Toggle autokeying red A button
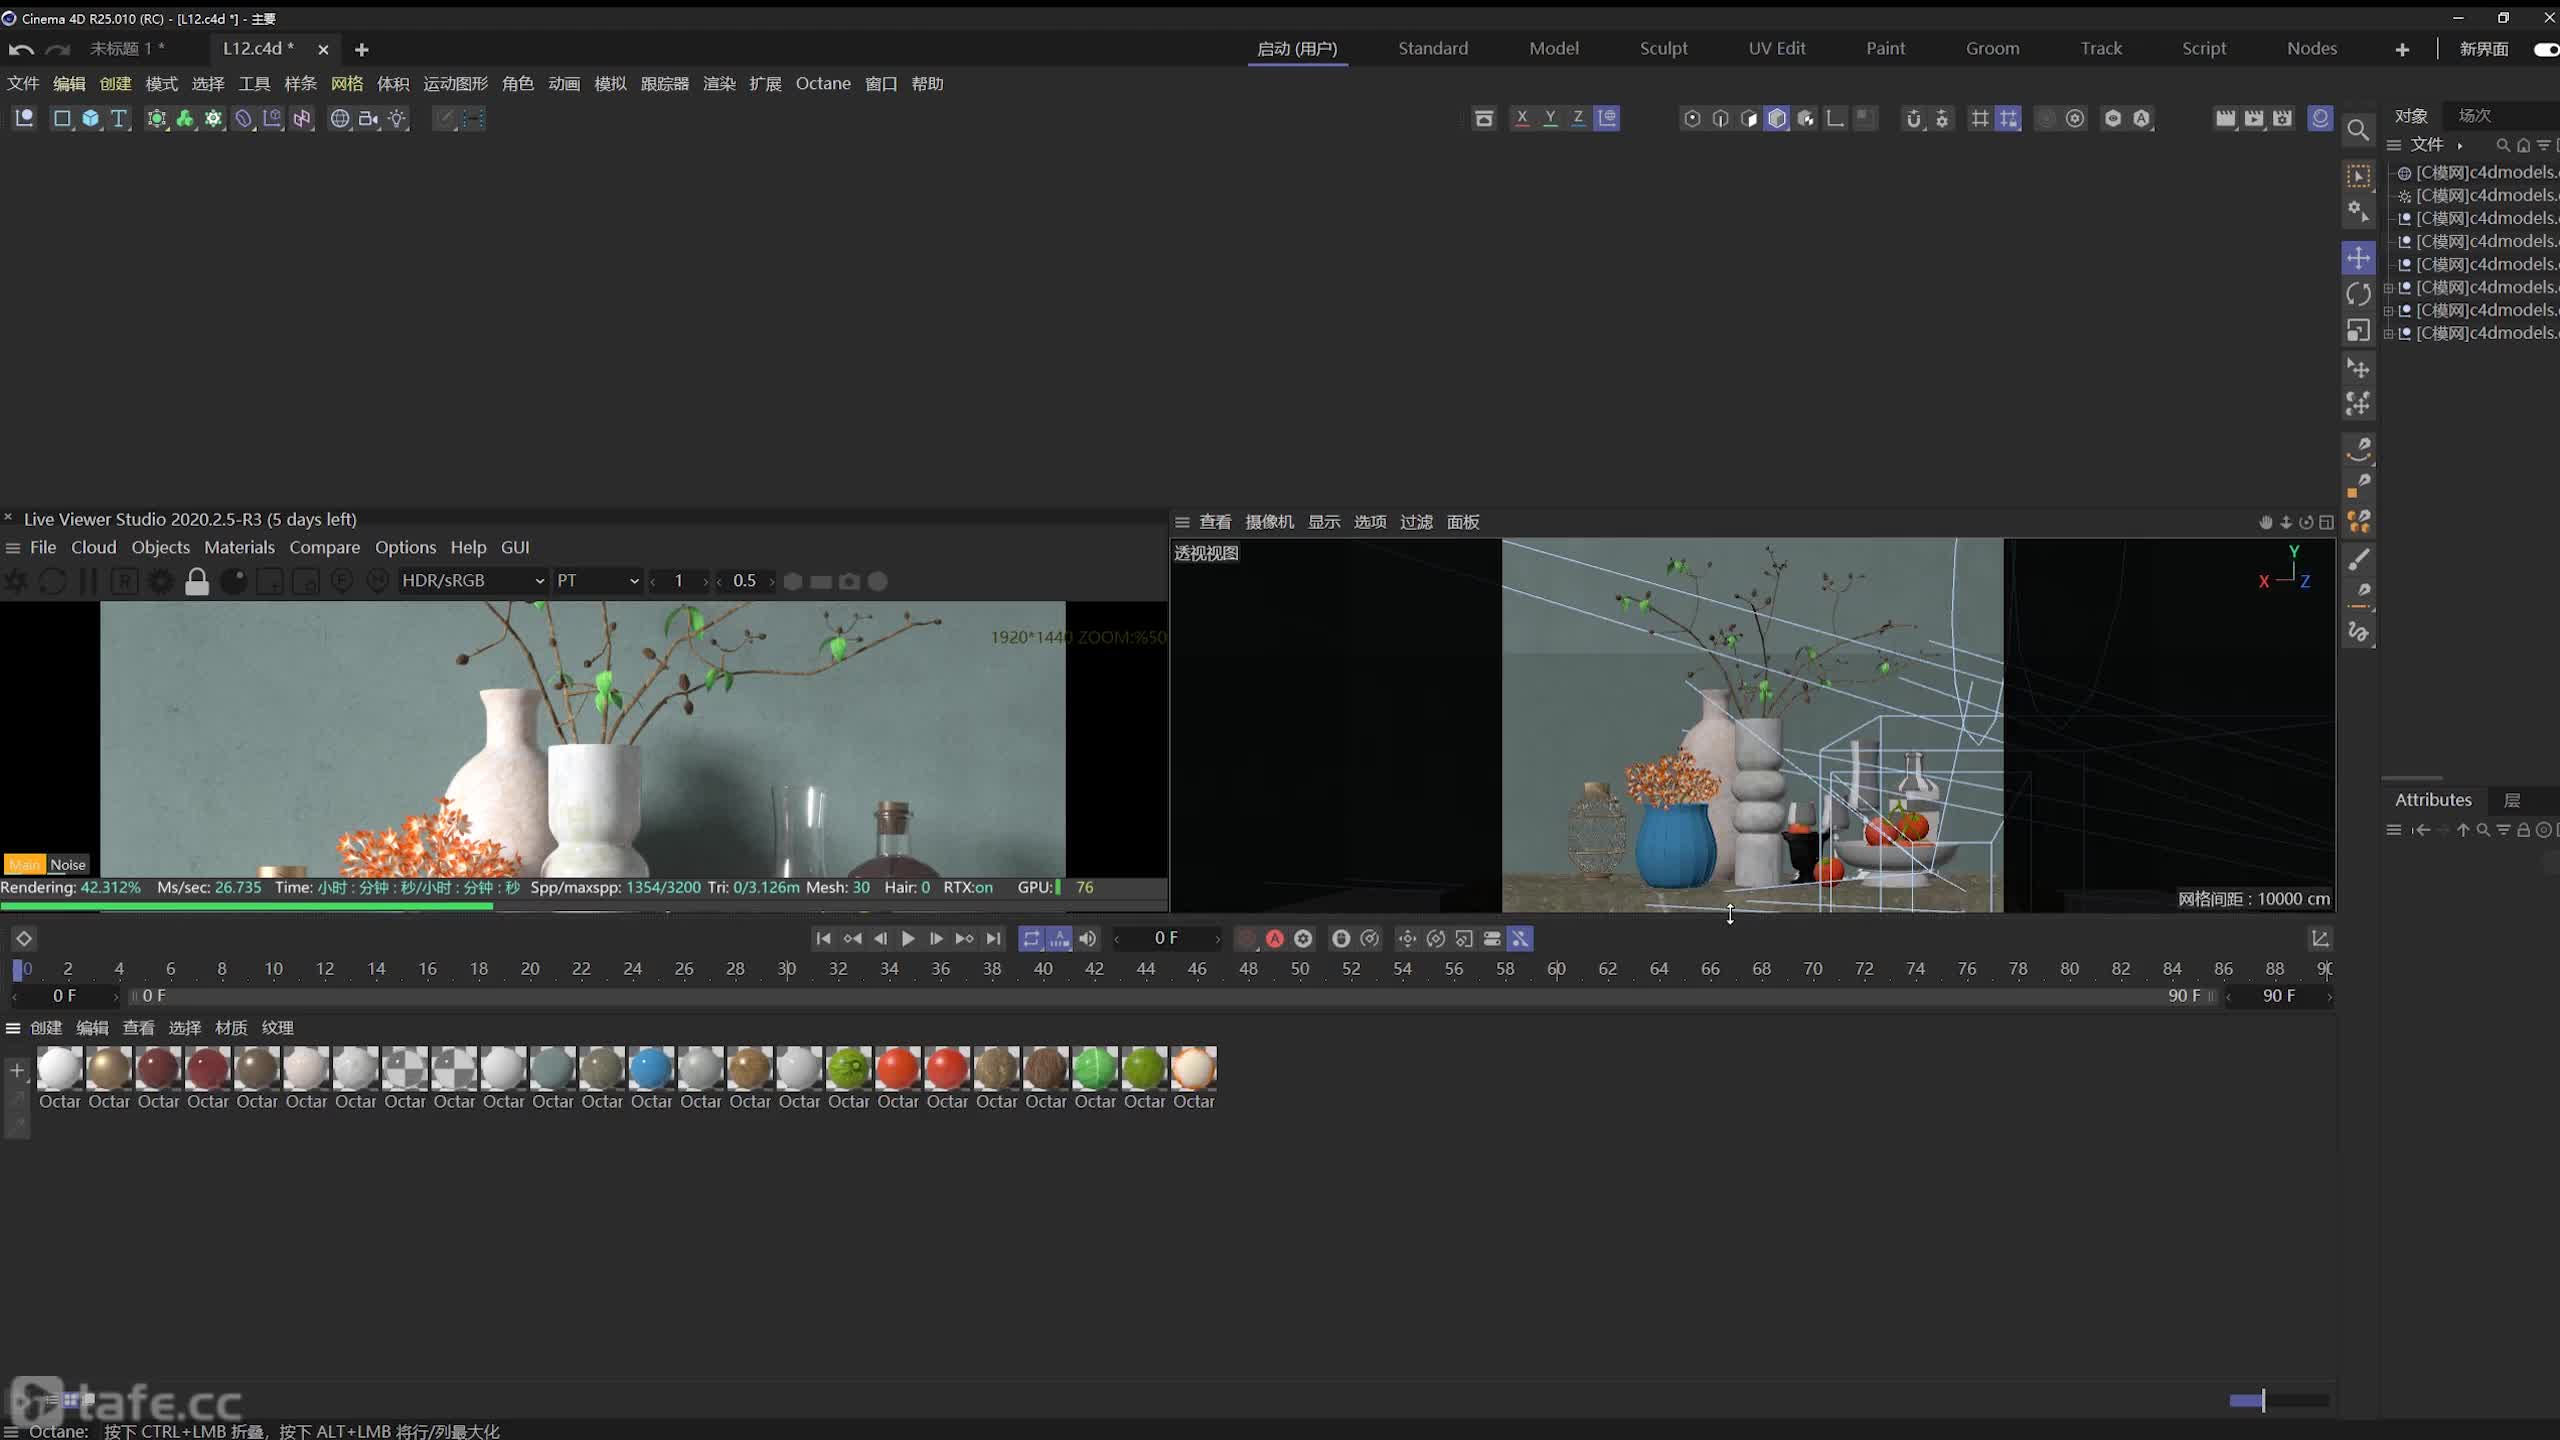Viewport: 2560px width, 1440px height. tap(1274, 938)
